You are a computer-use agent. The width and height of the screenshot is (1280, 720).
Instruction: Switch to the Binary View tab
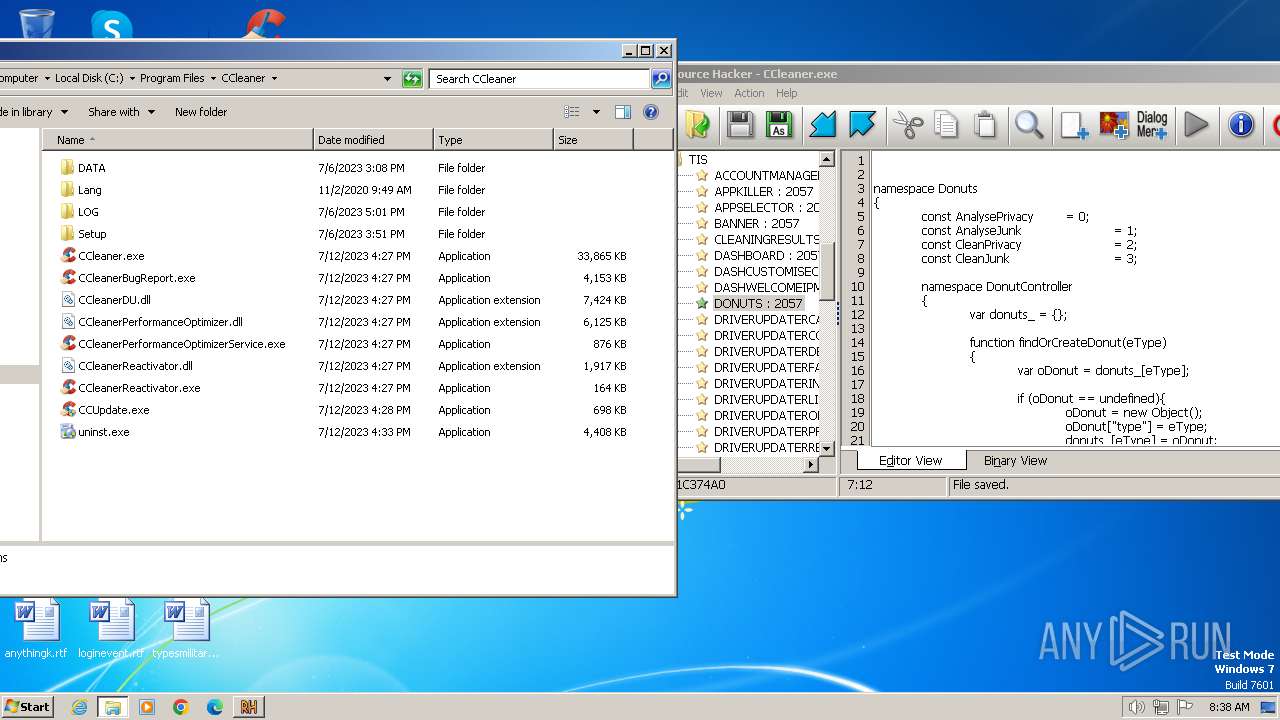[1015, 460]
